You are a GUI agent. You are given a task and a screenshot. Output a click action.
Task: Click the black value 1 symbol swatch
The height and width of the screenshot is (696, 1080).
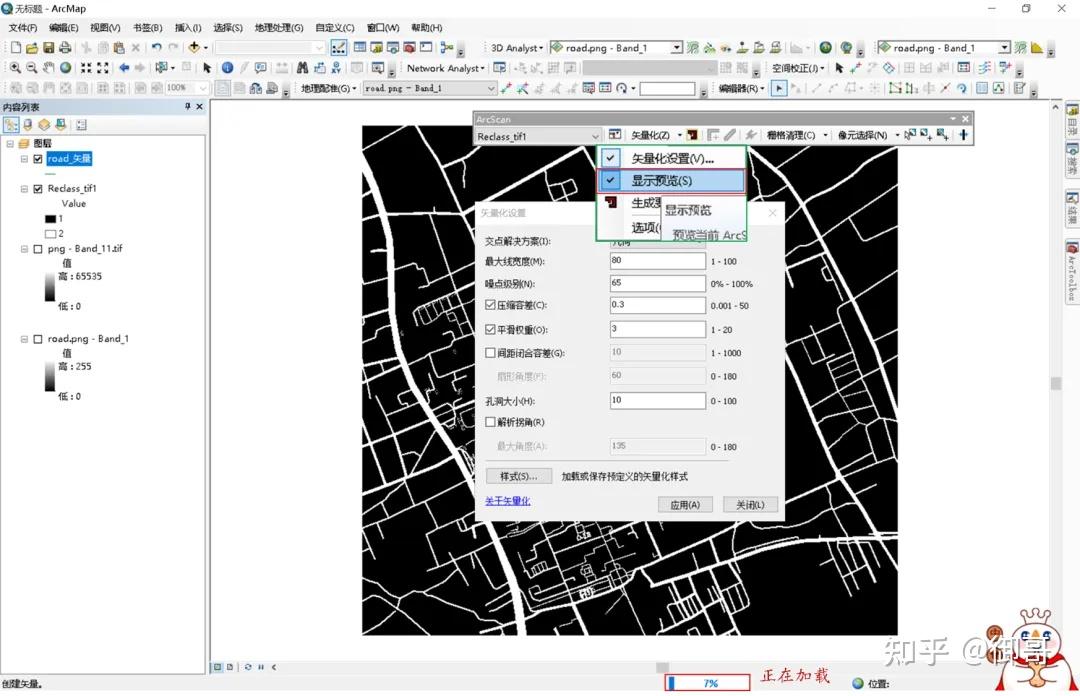pos(50,218)
